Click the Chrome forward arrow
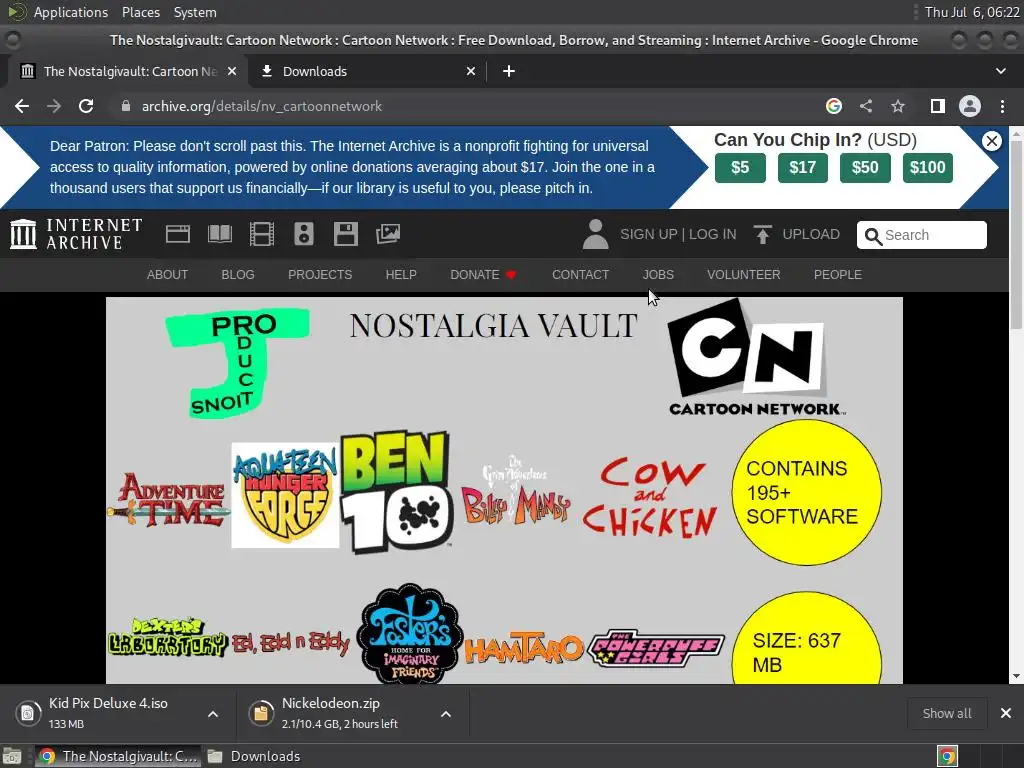The width and height of the screenshot is (1024, 768). pos(54,106)
